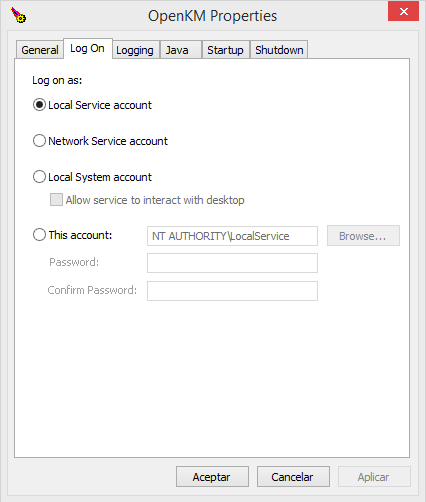Click the Confirm Password field
426x502 pixels.
click(x=232, y=291)
